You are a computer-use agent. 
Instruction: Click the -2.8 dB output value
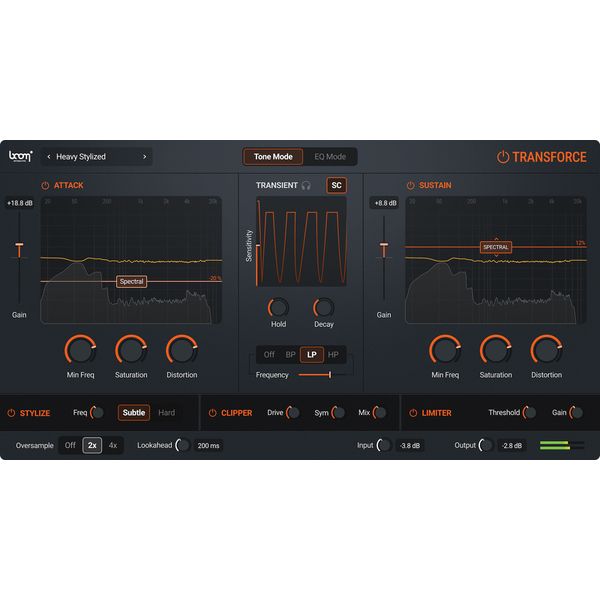tap(512, 446)
